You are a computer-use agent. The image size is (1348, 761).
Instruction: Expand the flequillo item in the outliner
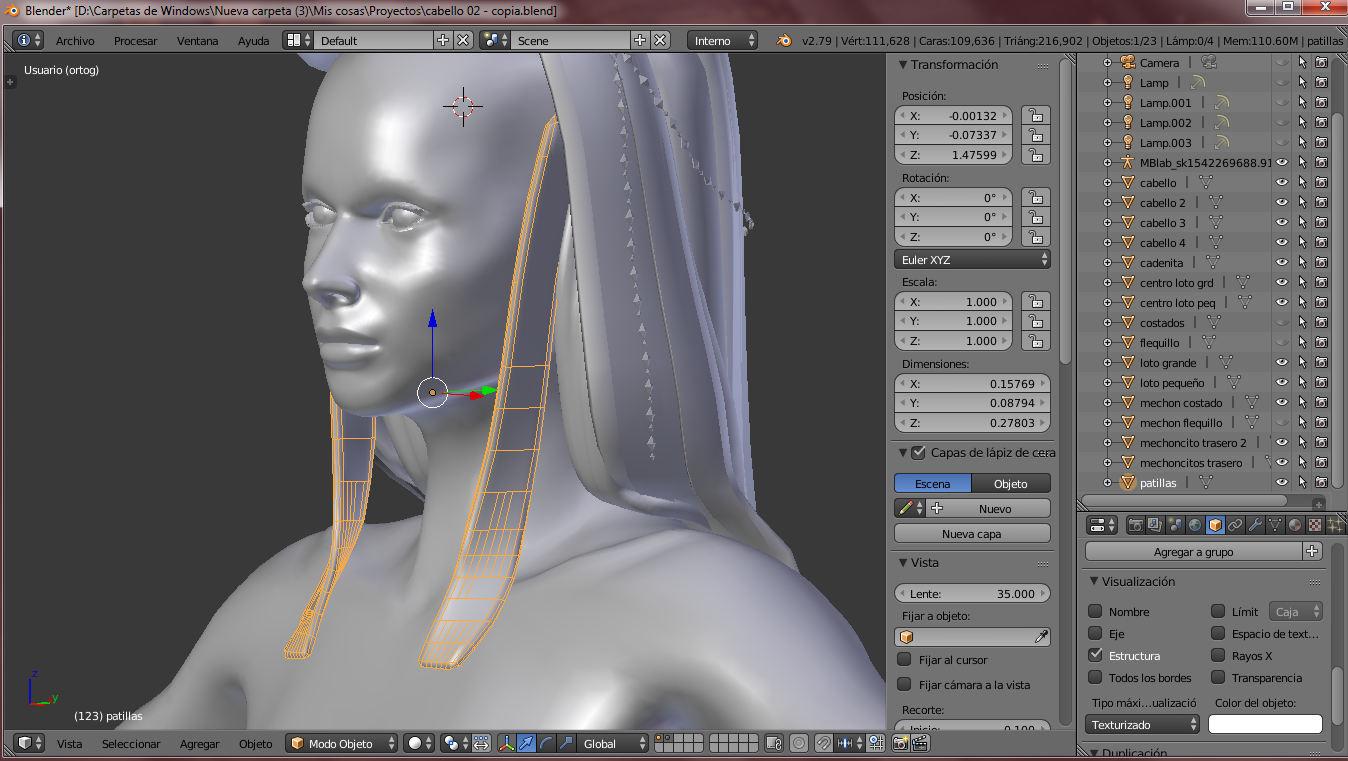point(1107,343)
